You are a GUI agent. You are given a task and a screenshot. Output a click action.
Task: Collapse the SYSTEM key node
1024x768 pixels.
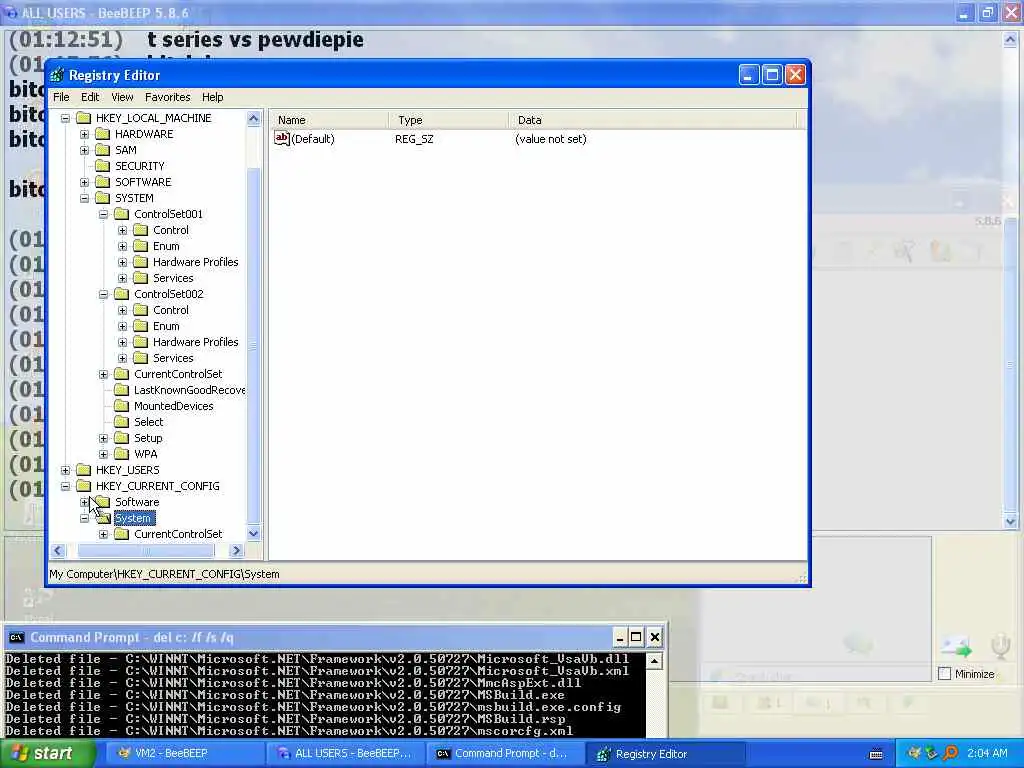[x=84, y=198]
